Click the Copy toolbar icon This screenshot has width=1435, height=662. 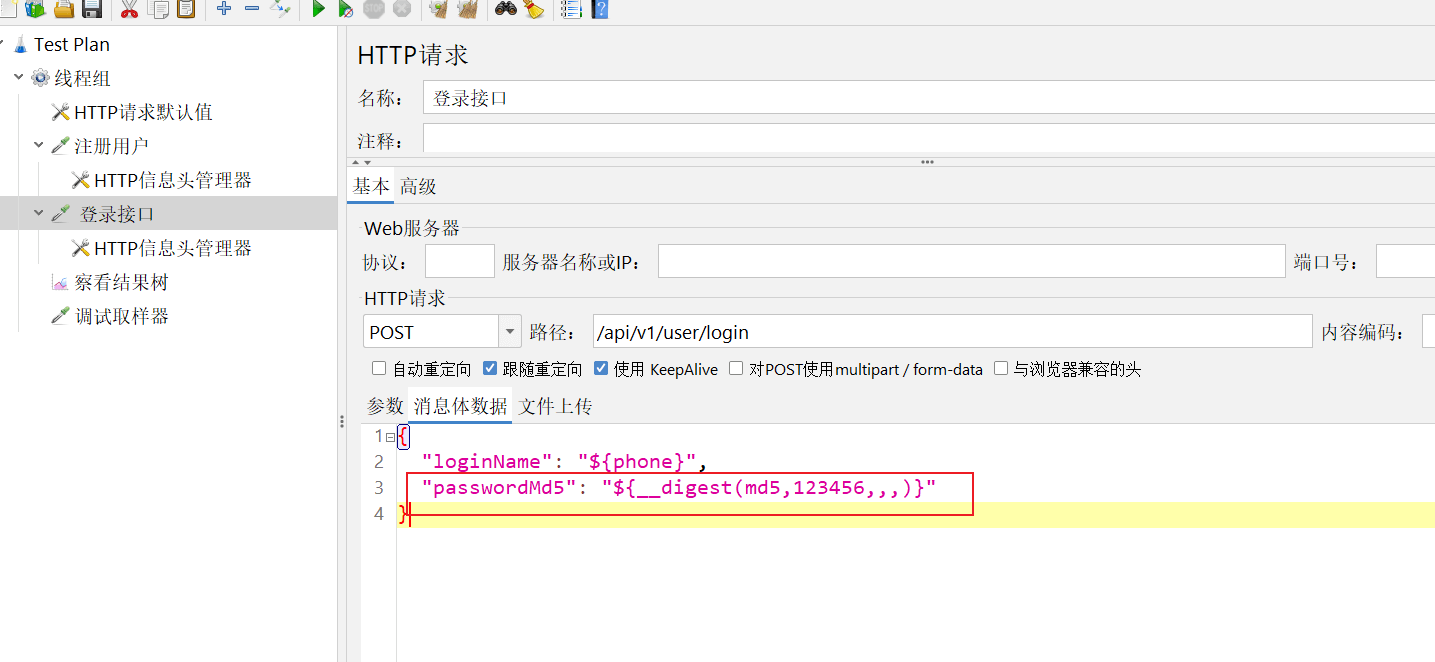(158, 9)
